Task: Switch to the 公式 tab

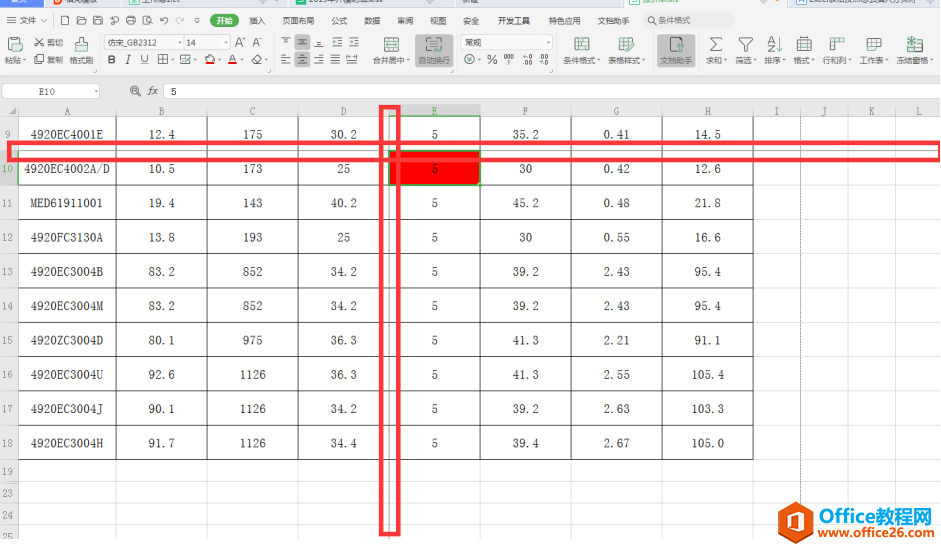Action: tap(339, 20)
